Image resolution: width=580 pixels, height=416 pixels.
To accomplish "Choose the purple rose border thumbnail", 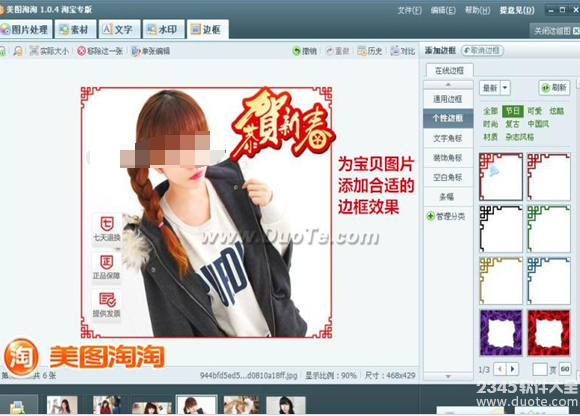I will pyautogui.click(x=501, y=333).
